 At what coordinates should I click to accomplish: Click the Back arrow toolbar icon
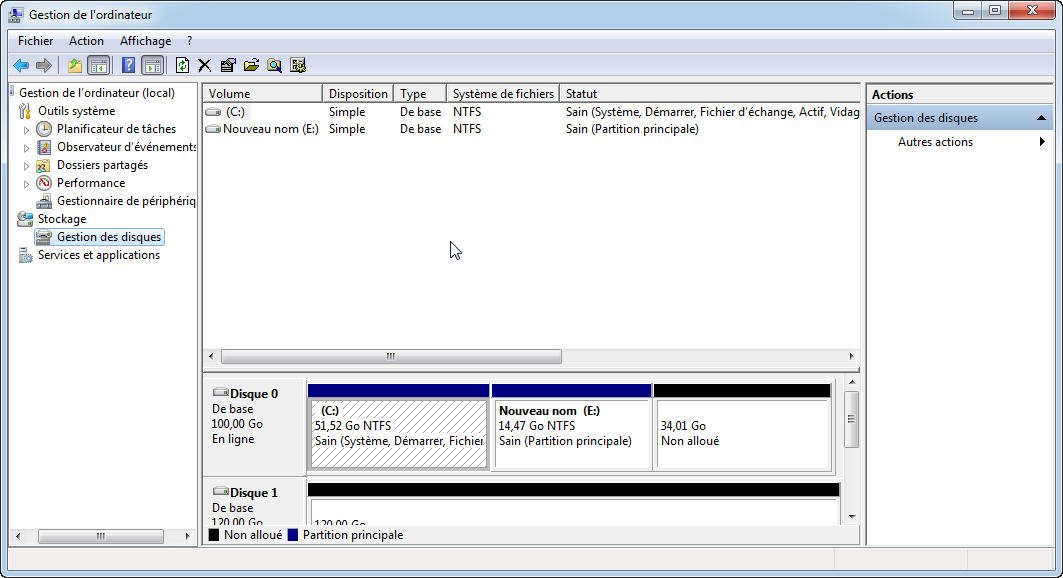coord(21,65)
